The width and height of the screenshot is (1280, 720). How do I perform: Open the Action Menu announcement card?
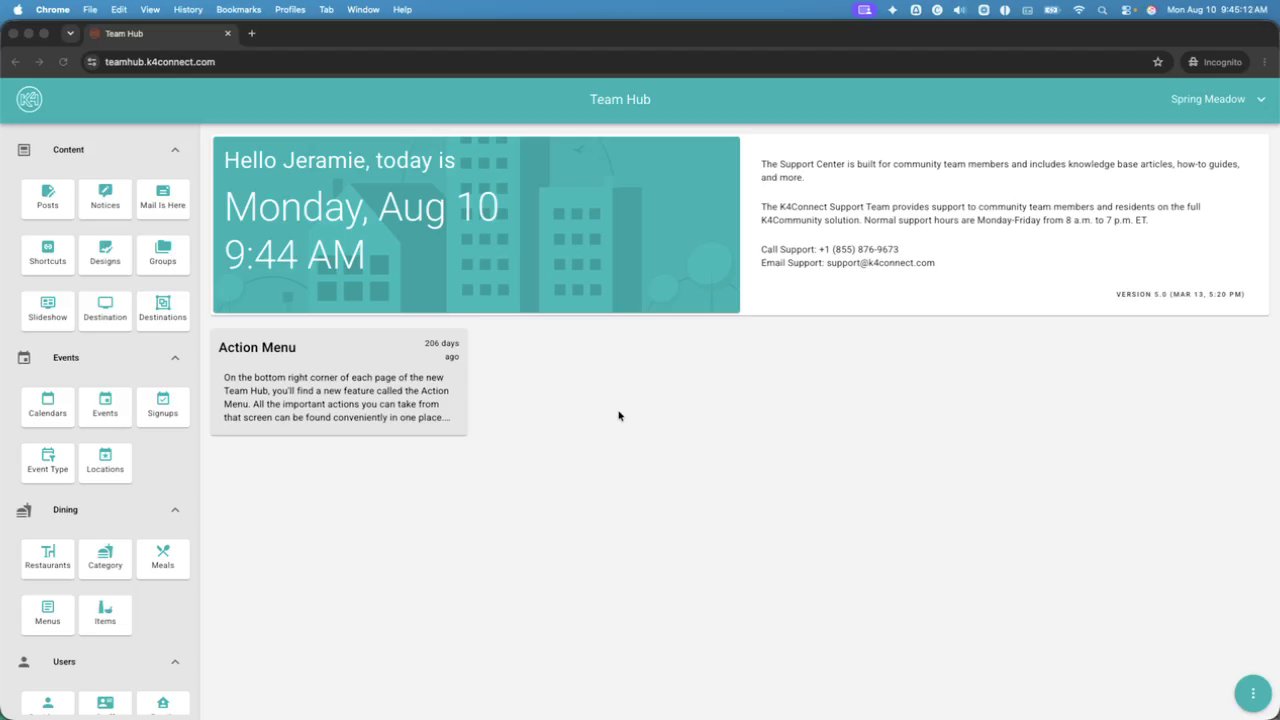(339, 382)
